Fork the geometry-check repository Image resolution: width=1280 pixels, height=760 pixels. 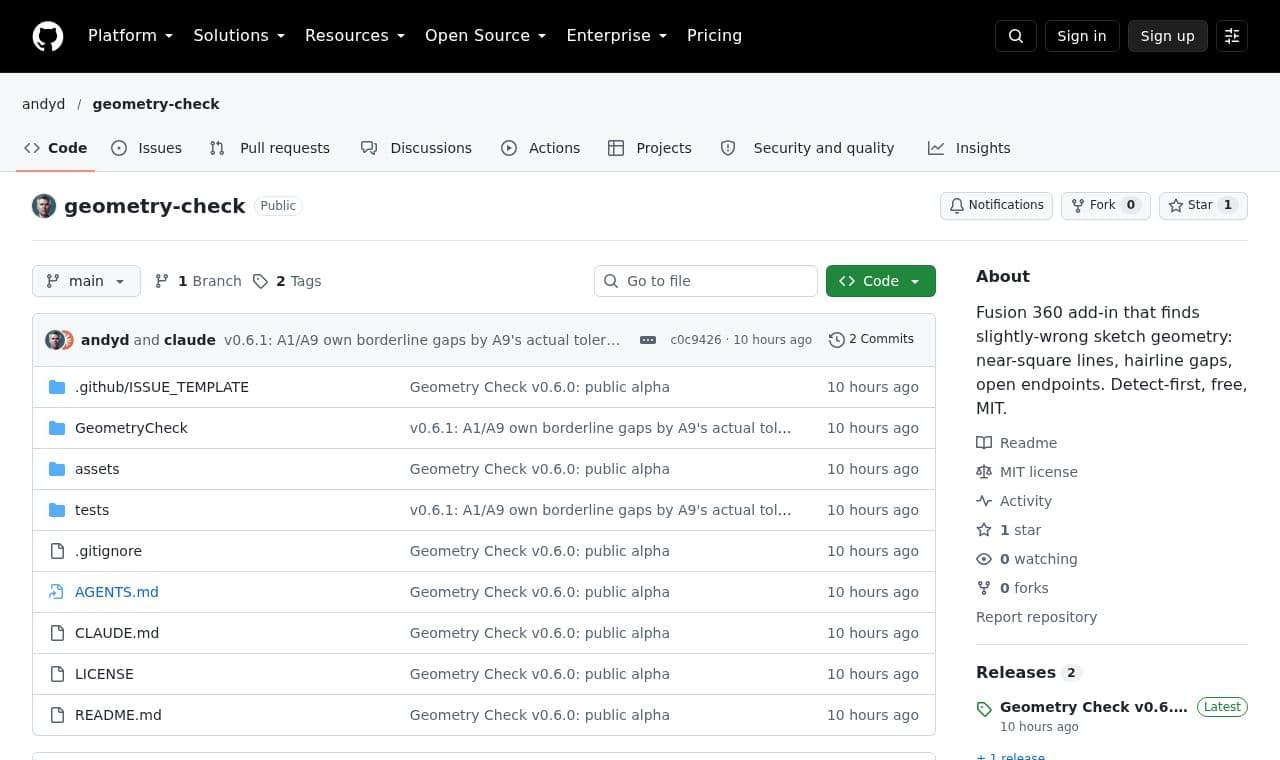tap(1106, 206)
